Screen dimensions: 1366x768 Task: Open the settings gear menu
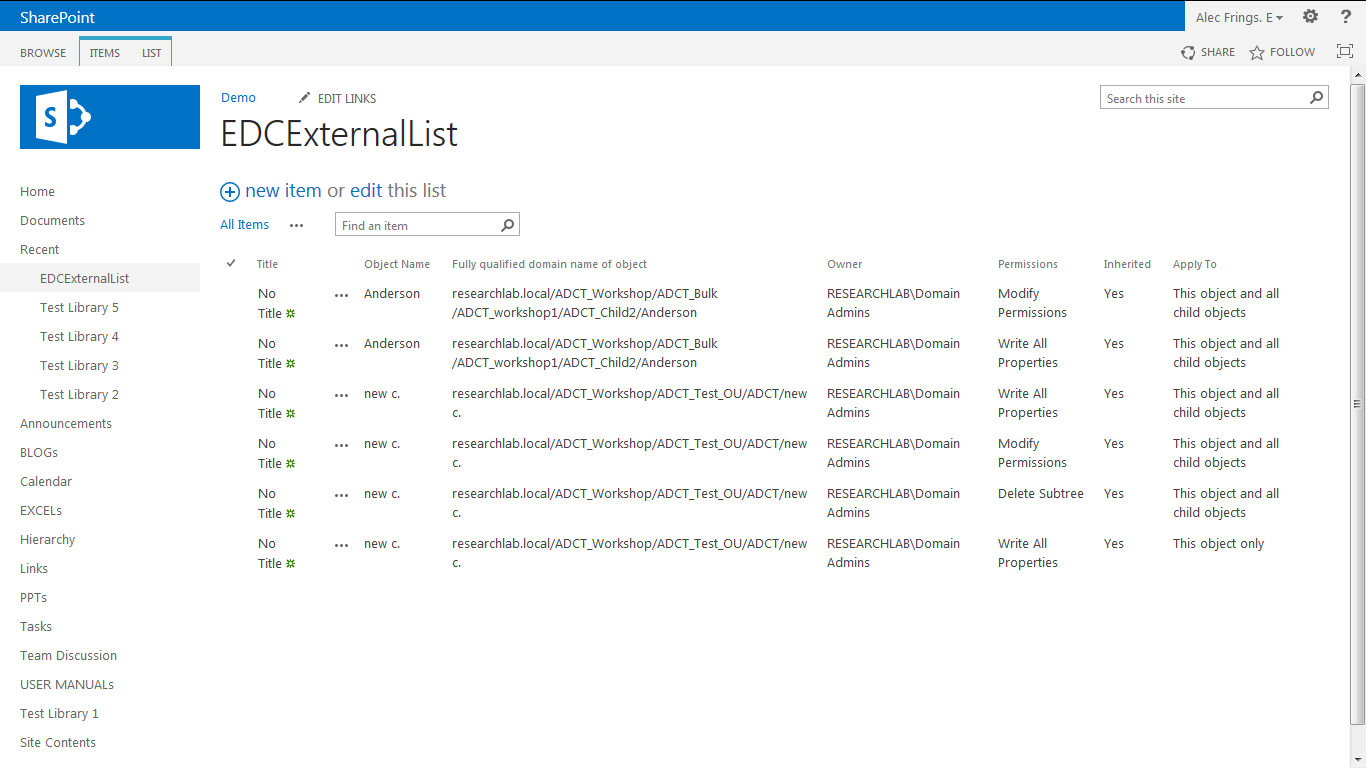point(1310,16)
